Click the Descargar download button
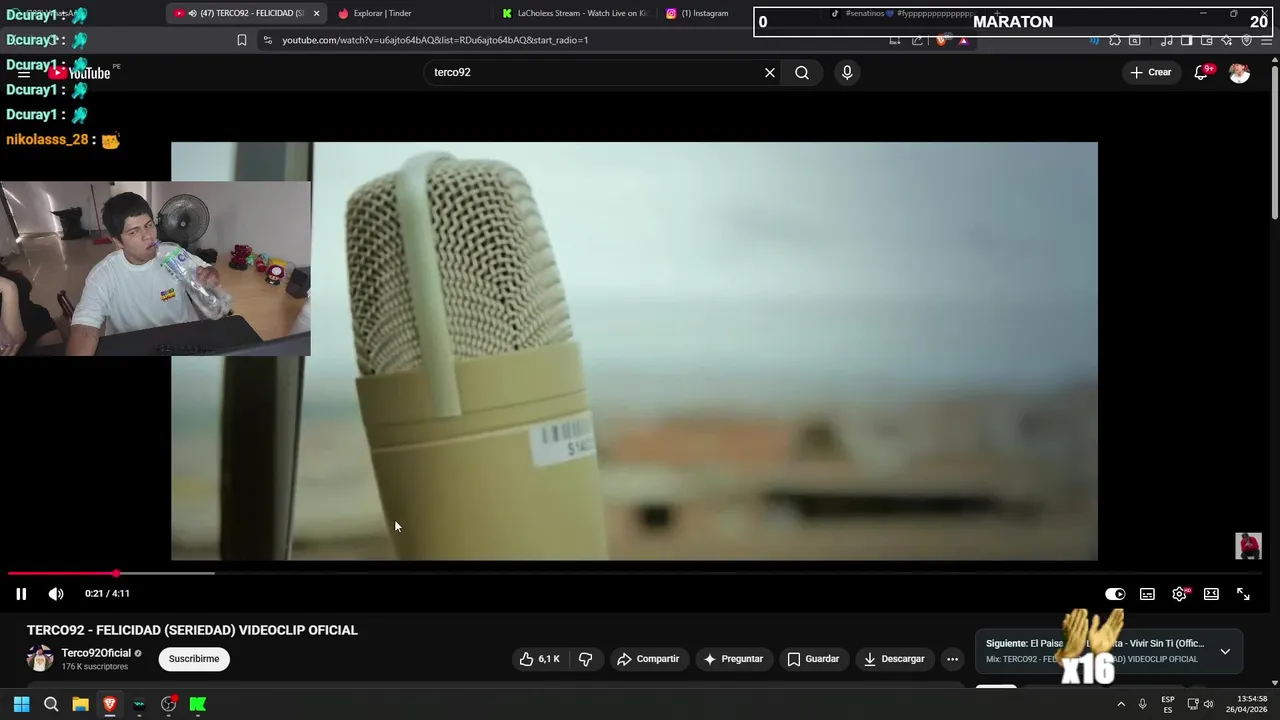Screen dimensions: 1280x720 (894, 659)
